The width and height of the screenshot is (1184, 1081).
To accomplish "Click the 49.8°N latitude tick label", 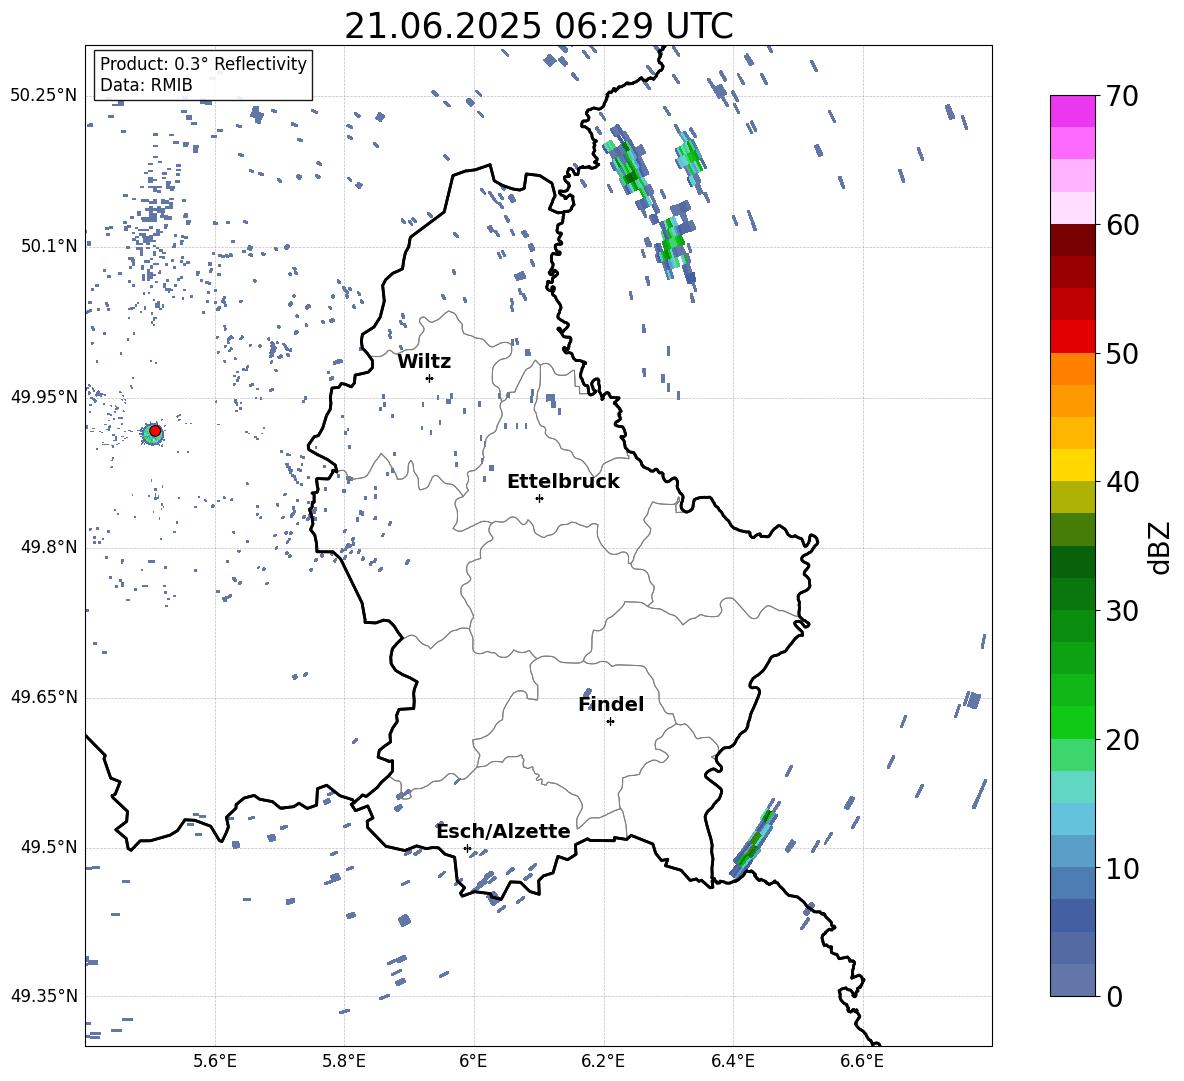I will tap(49, 547).
